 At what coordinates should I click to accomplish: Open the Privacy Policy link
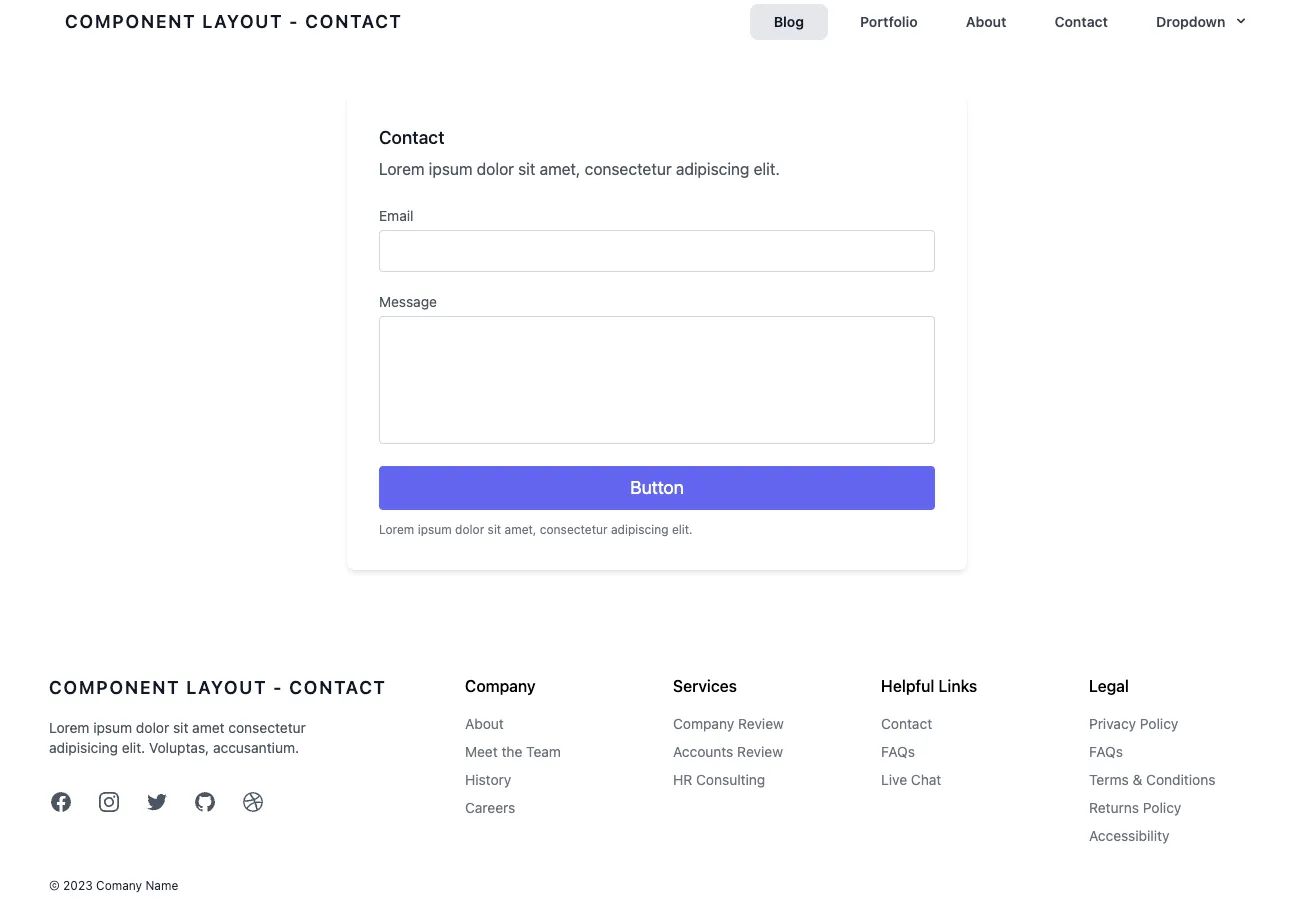pos(1133,724)
